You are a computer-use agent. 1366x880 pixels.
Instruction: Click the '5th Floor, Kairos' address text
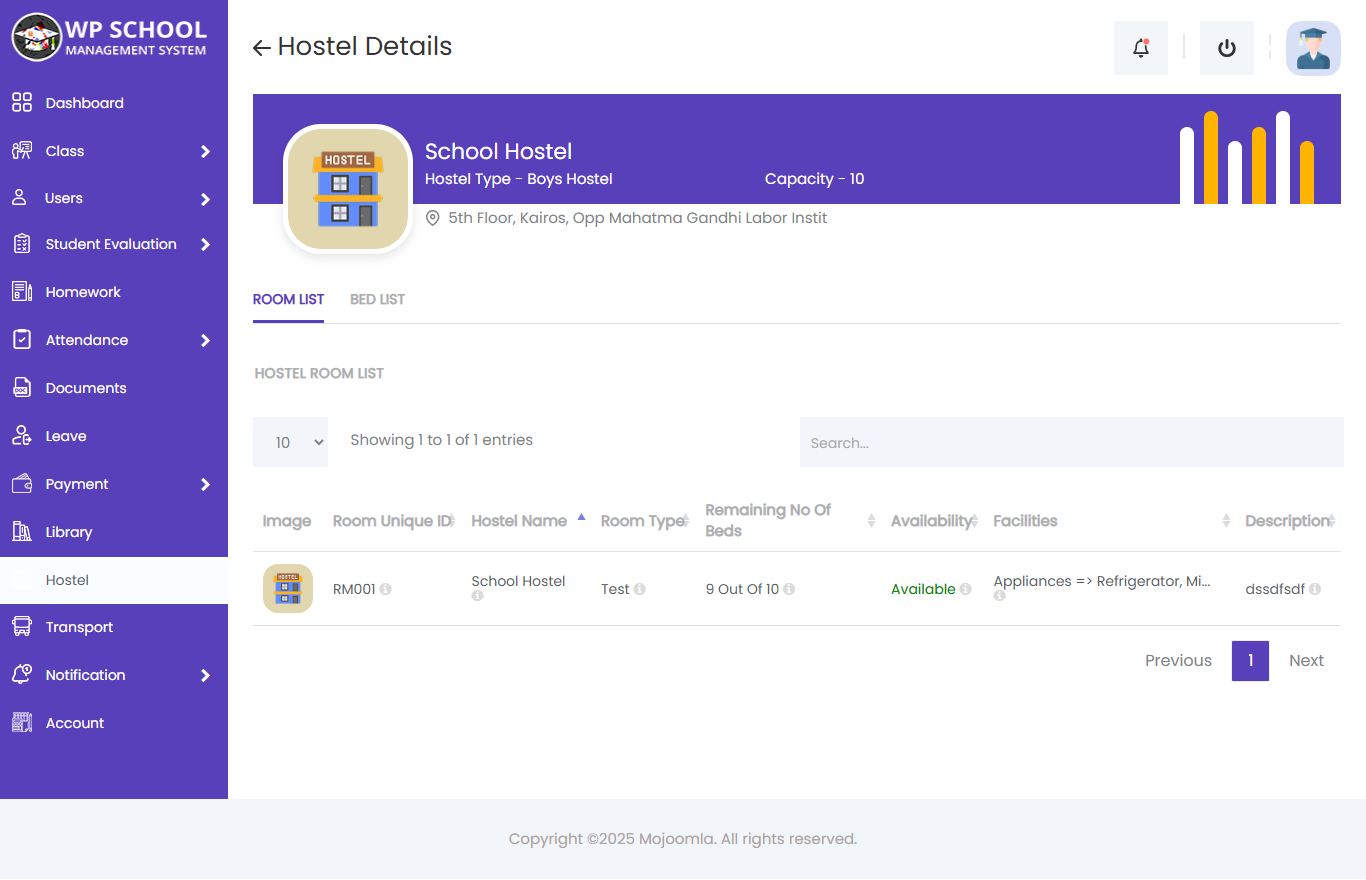tap(637, 218)
